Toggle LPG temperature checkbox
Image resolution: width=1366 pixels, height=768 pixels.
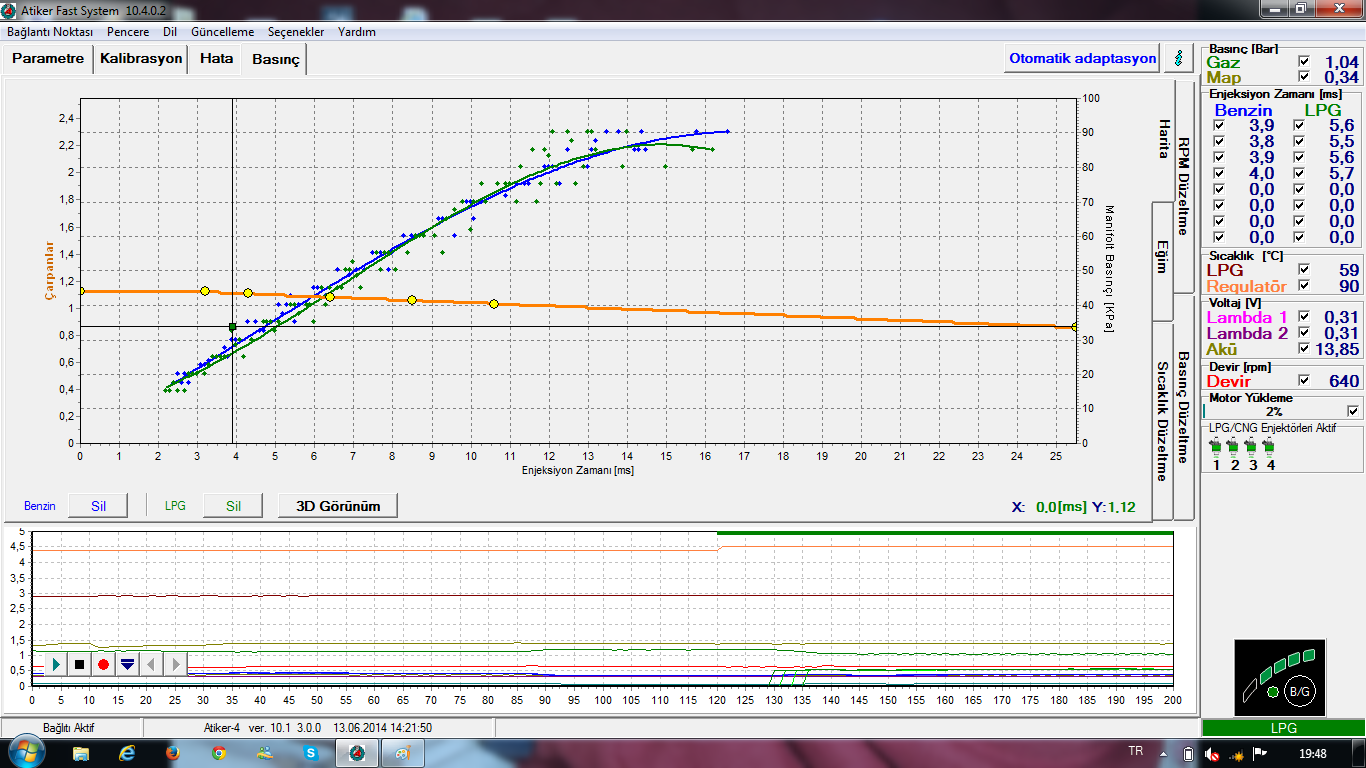click(x=1303, y=270)
